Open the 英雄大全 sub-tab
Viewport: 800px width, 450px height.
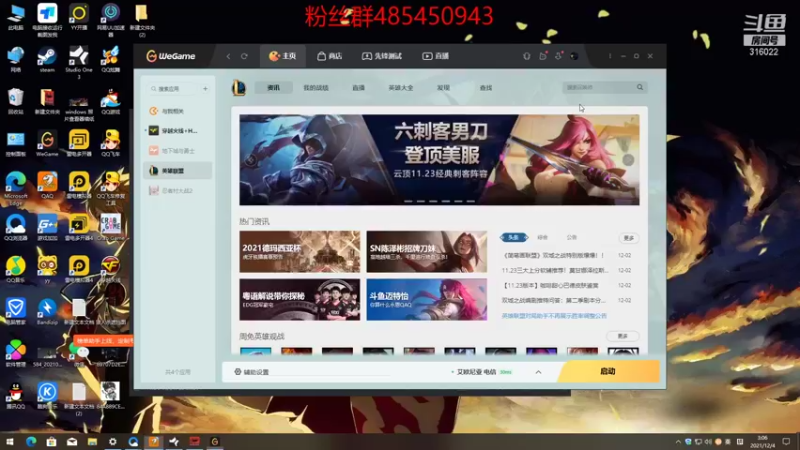tap(401, 88)
